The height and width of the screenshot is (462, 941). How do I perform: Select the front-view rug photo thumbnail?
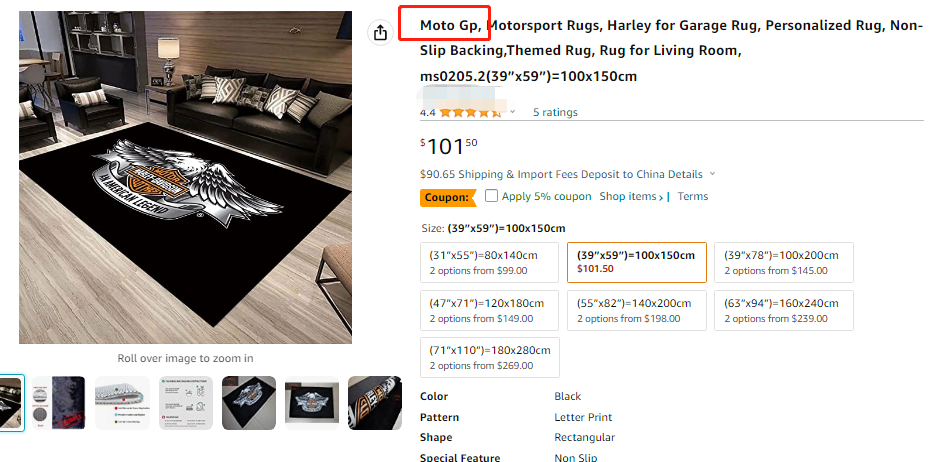coord(311,403)
